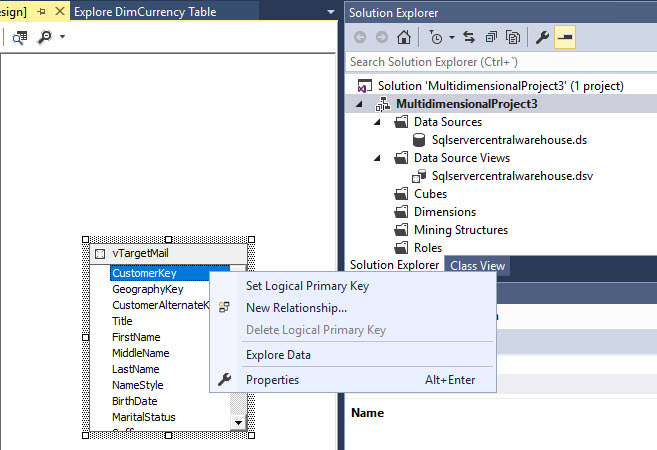Click the Mining Structures folder icon
This screenshot has width=657, height=450.
pyautogui.click(x=401, y=230)
